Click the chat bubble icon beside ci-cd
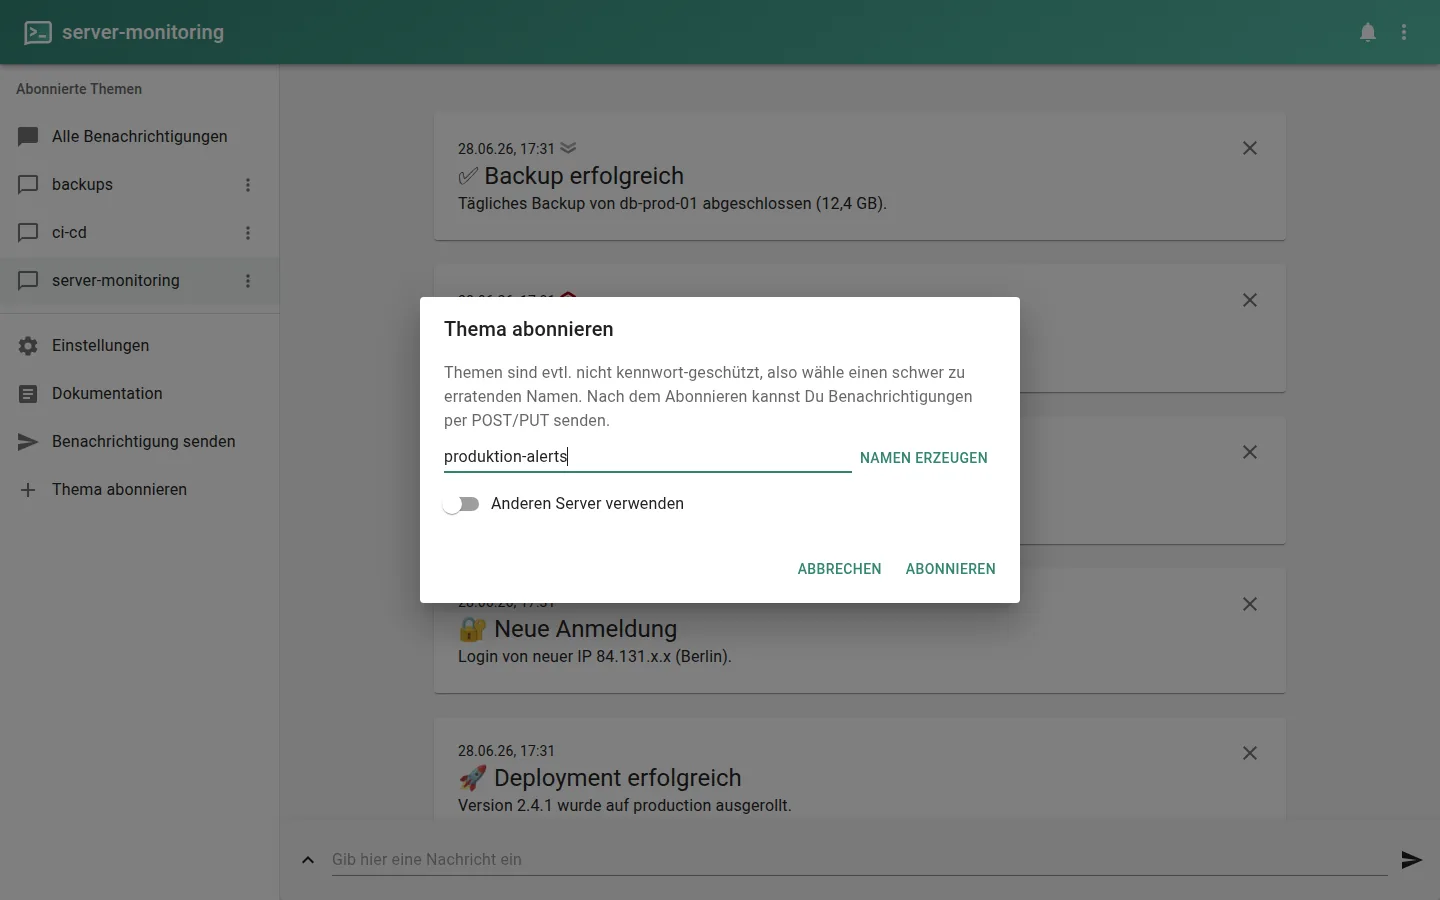This screenshot has height=900, width=1440. (28, 233)
